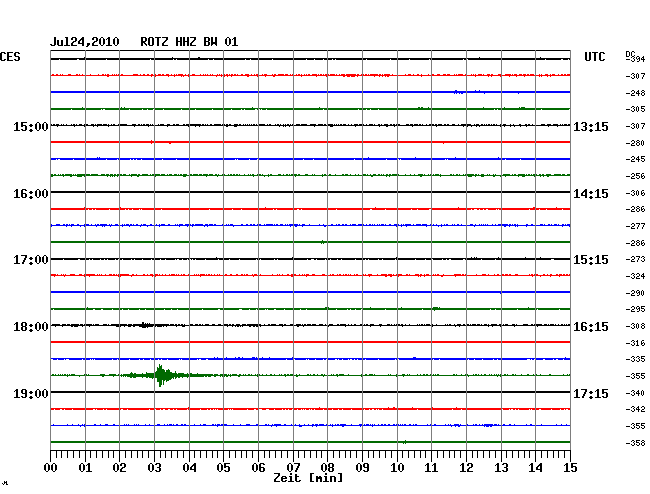The width and height of the screenshot is (650, 494).
Task: Select the "15:00" local time label
Action: click(31, 126)
